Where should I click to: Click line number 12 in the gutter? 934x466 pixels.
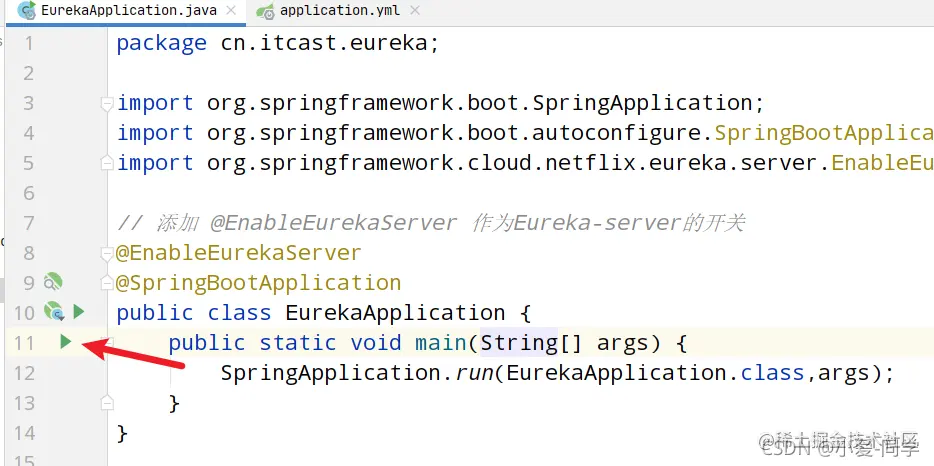tap(24, 373)
